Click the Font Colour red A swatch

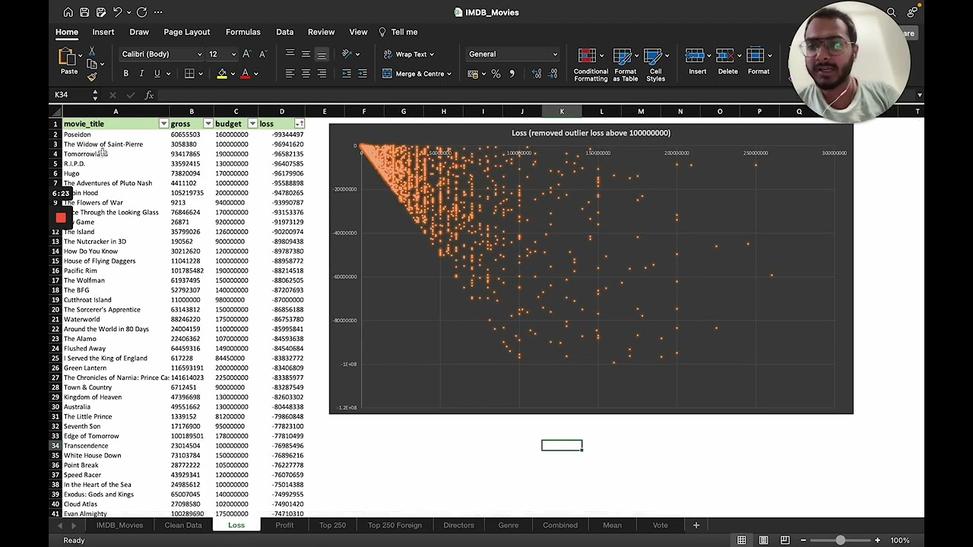pyautogui.click(x=245, y=73)
